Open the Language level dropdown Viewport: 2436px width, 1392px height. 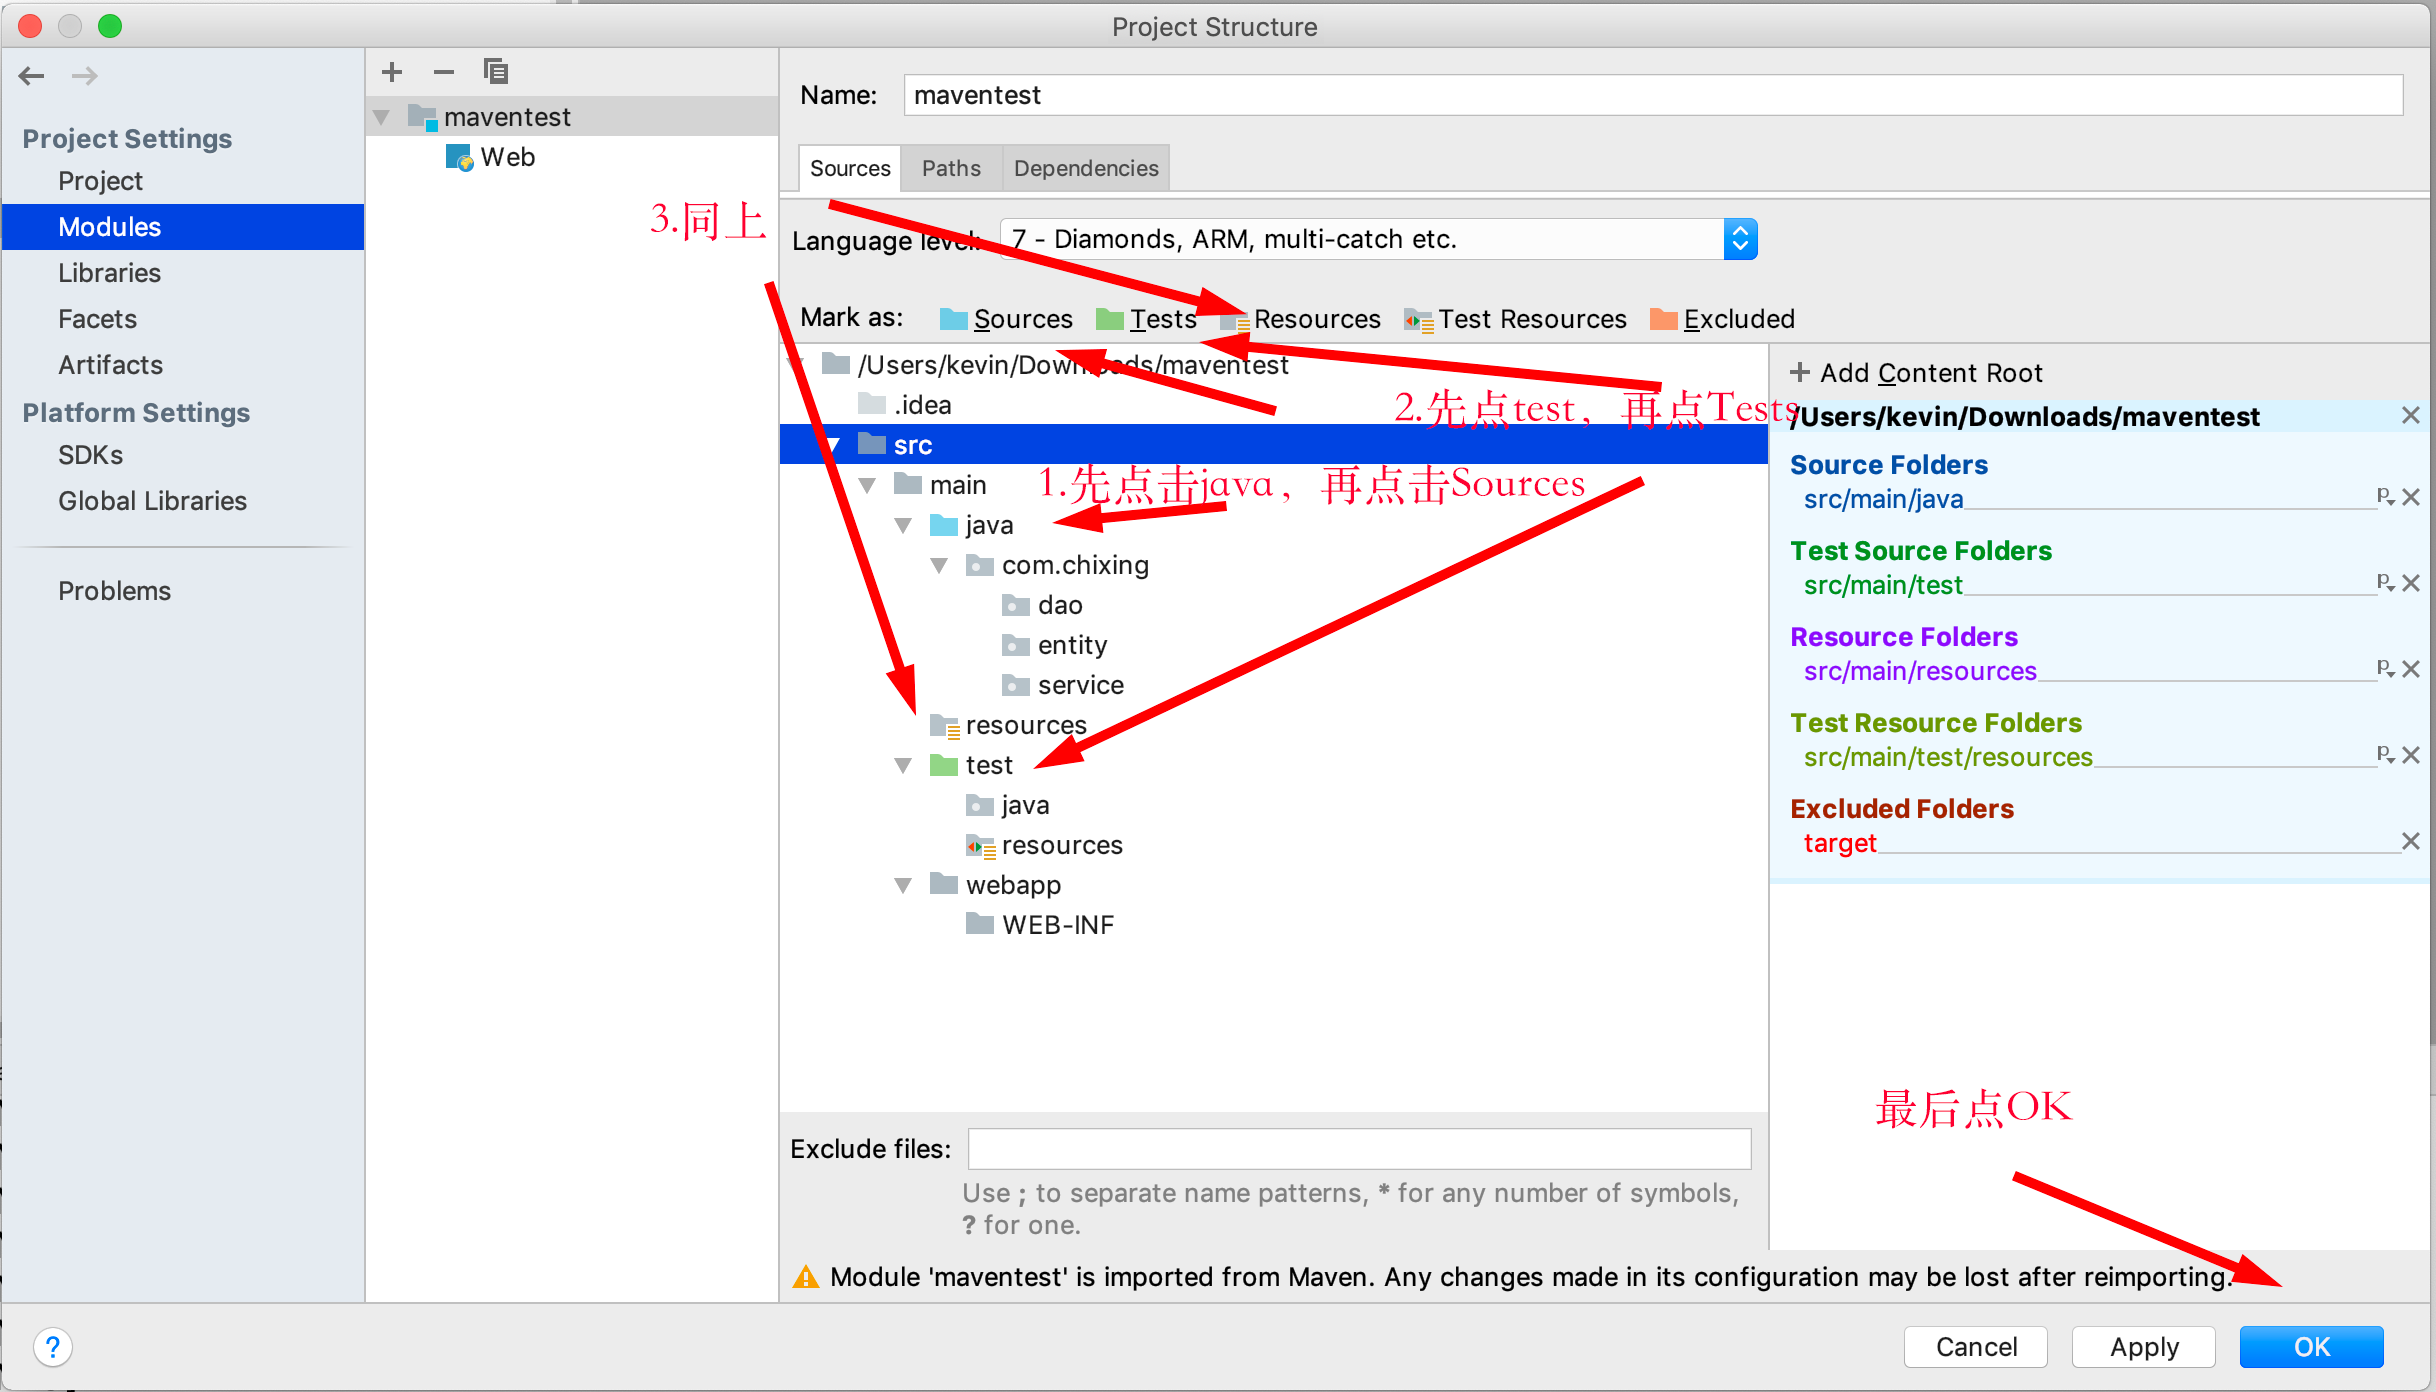pos(1740,239)
